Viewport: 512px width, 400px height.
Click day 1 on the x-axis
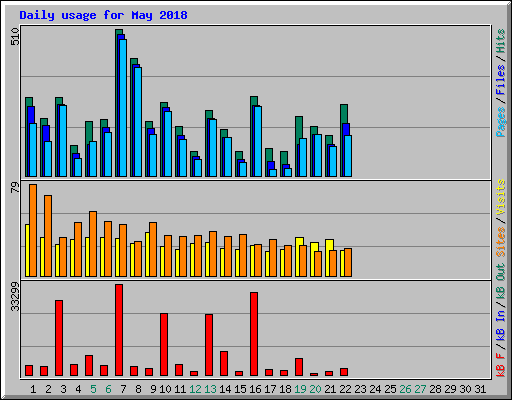pos(33,389)
